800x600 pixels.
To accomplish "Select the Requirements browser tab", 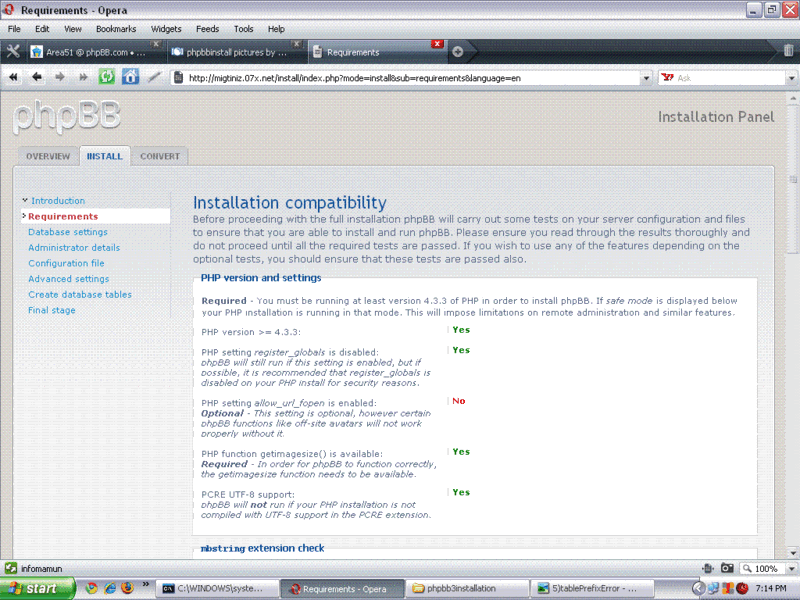I will 378,52.
